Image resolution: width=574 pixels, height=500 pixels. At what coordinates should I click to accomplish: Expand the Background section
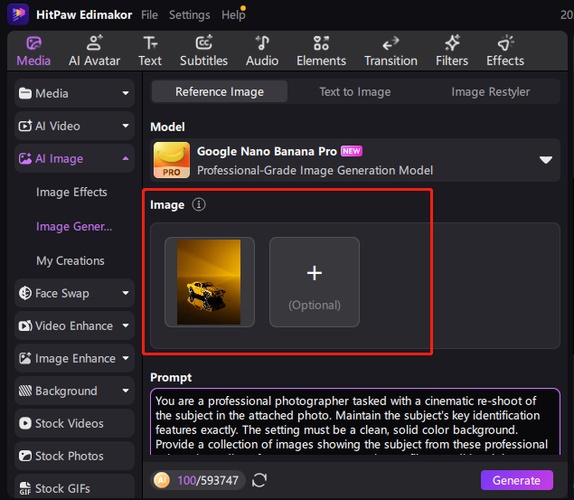74,391
